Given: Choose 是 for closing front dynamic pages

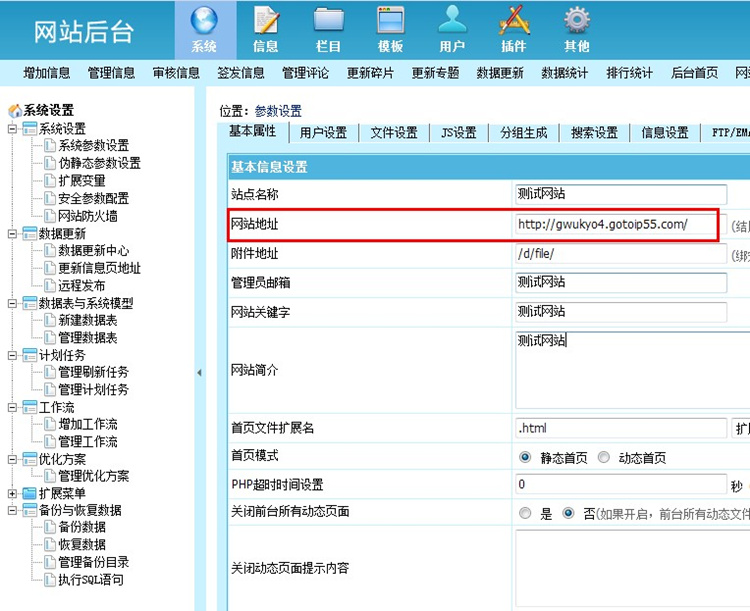Looking at the screenshot, I should (525, 513).
